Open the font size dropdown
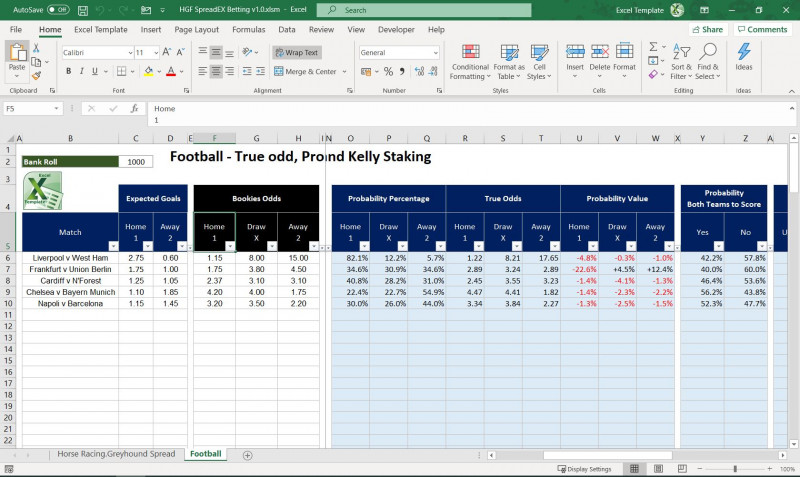 (156, 53)
